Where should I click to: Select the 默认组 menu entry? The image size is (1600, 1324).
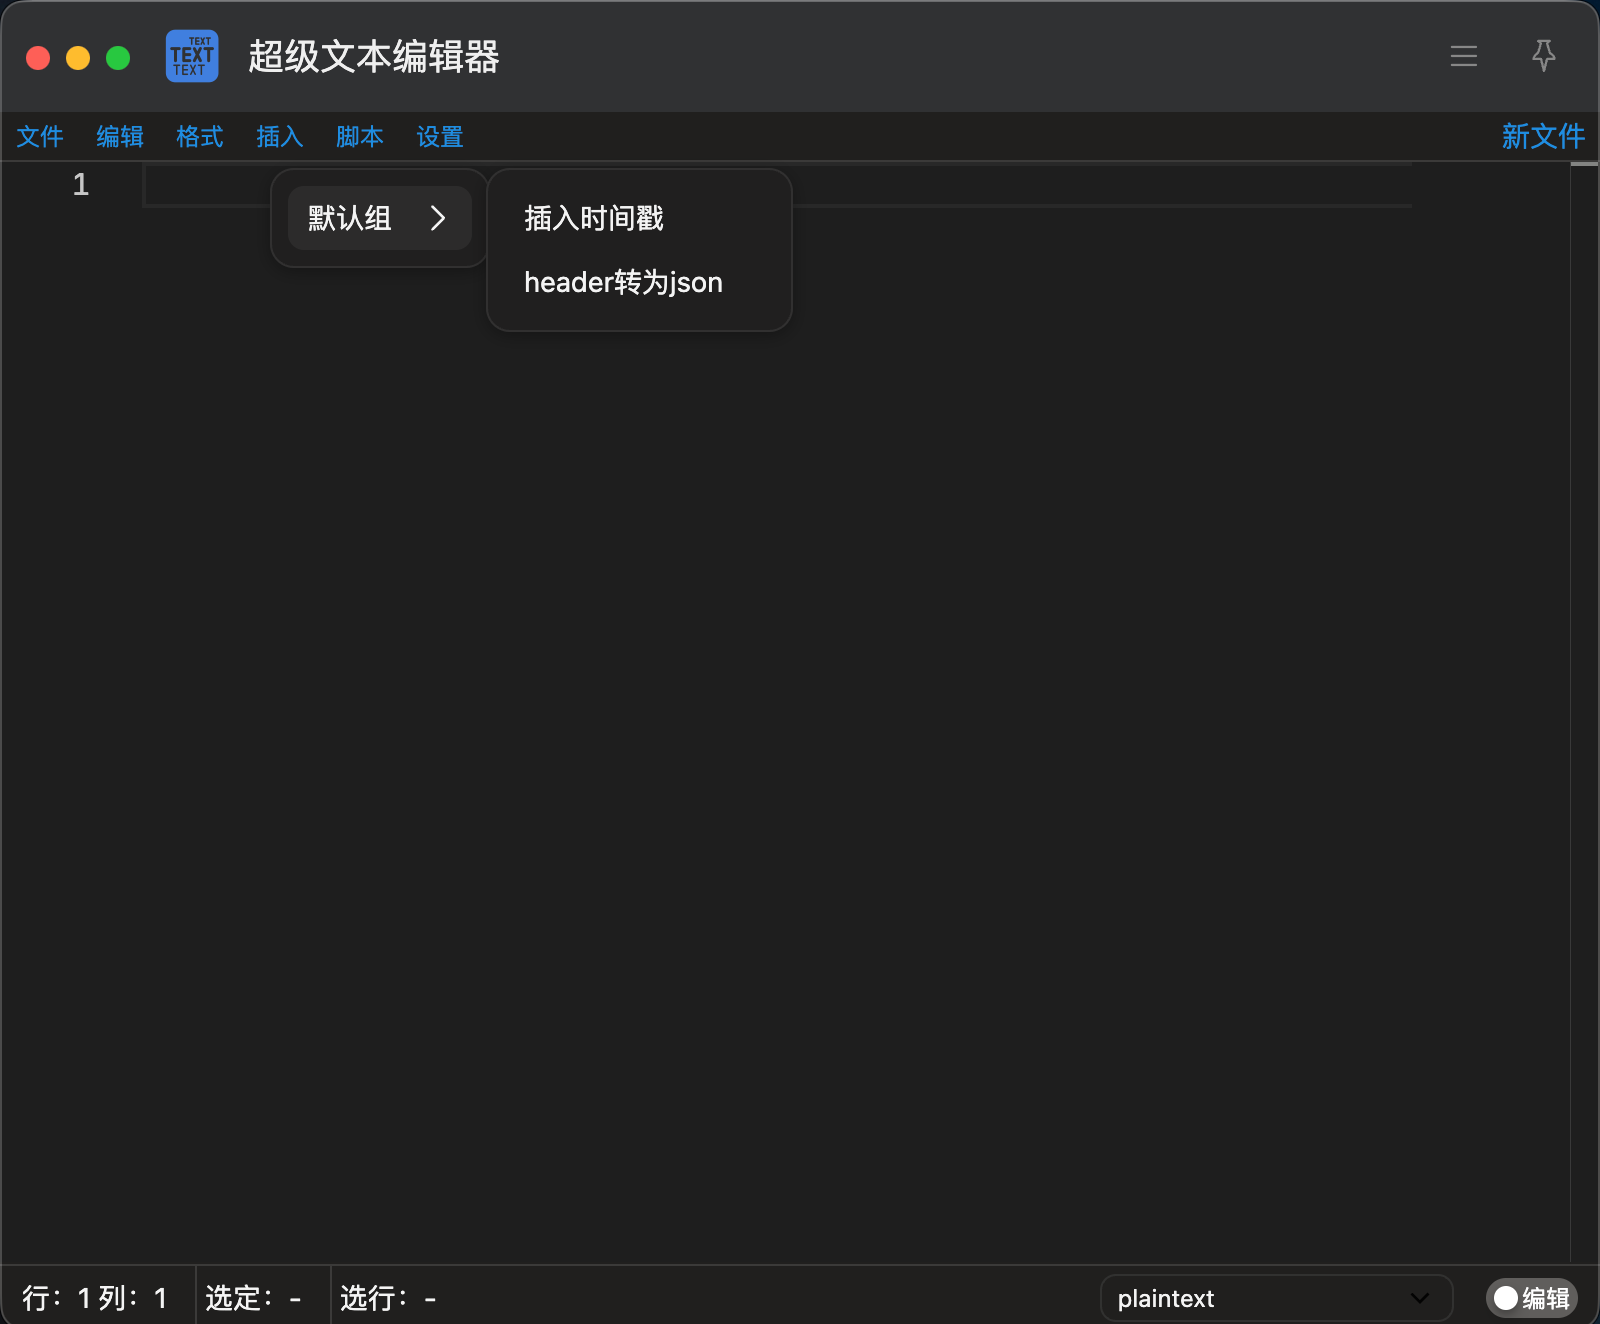coord(380,218)
